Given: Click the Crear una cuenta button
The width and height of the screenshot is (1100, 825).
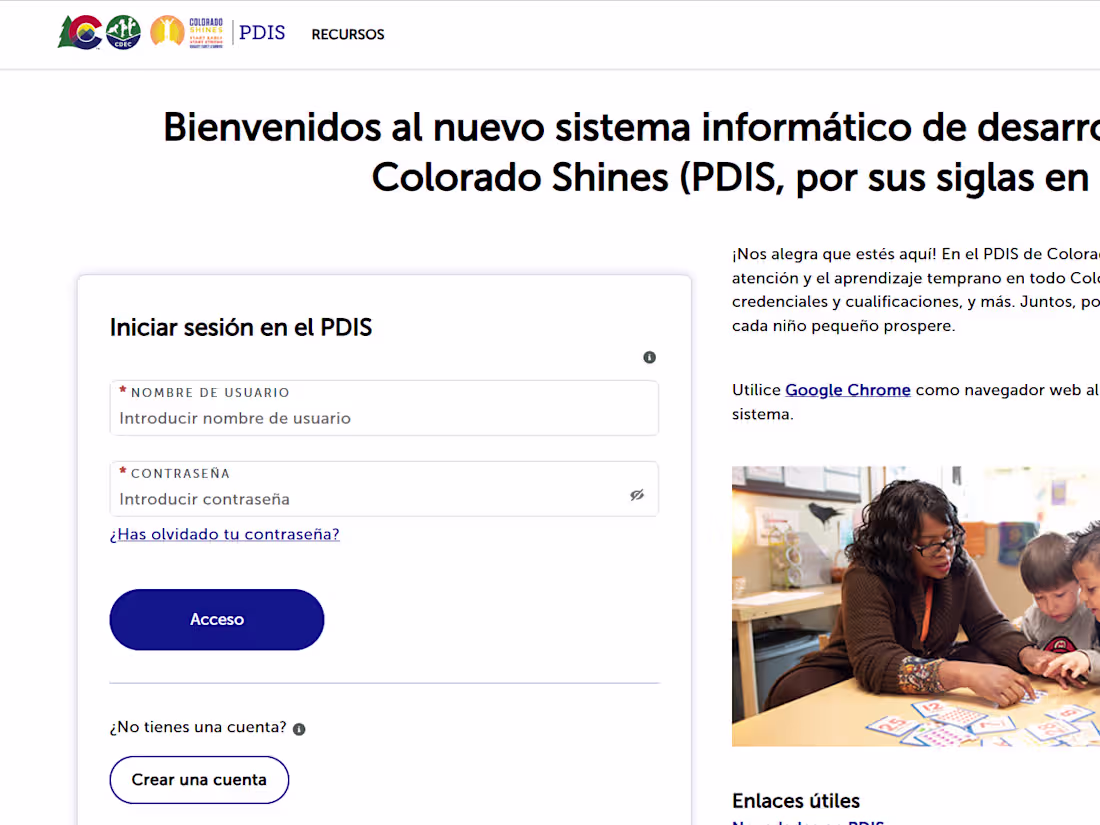Looking at the screenshot, I should [x=199, y=779].
